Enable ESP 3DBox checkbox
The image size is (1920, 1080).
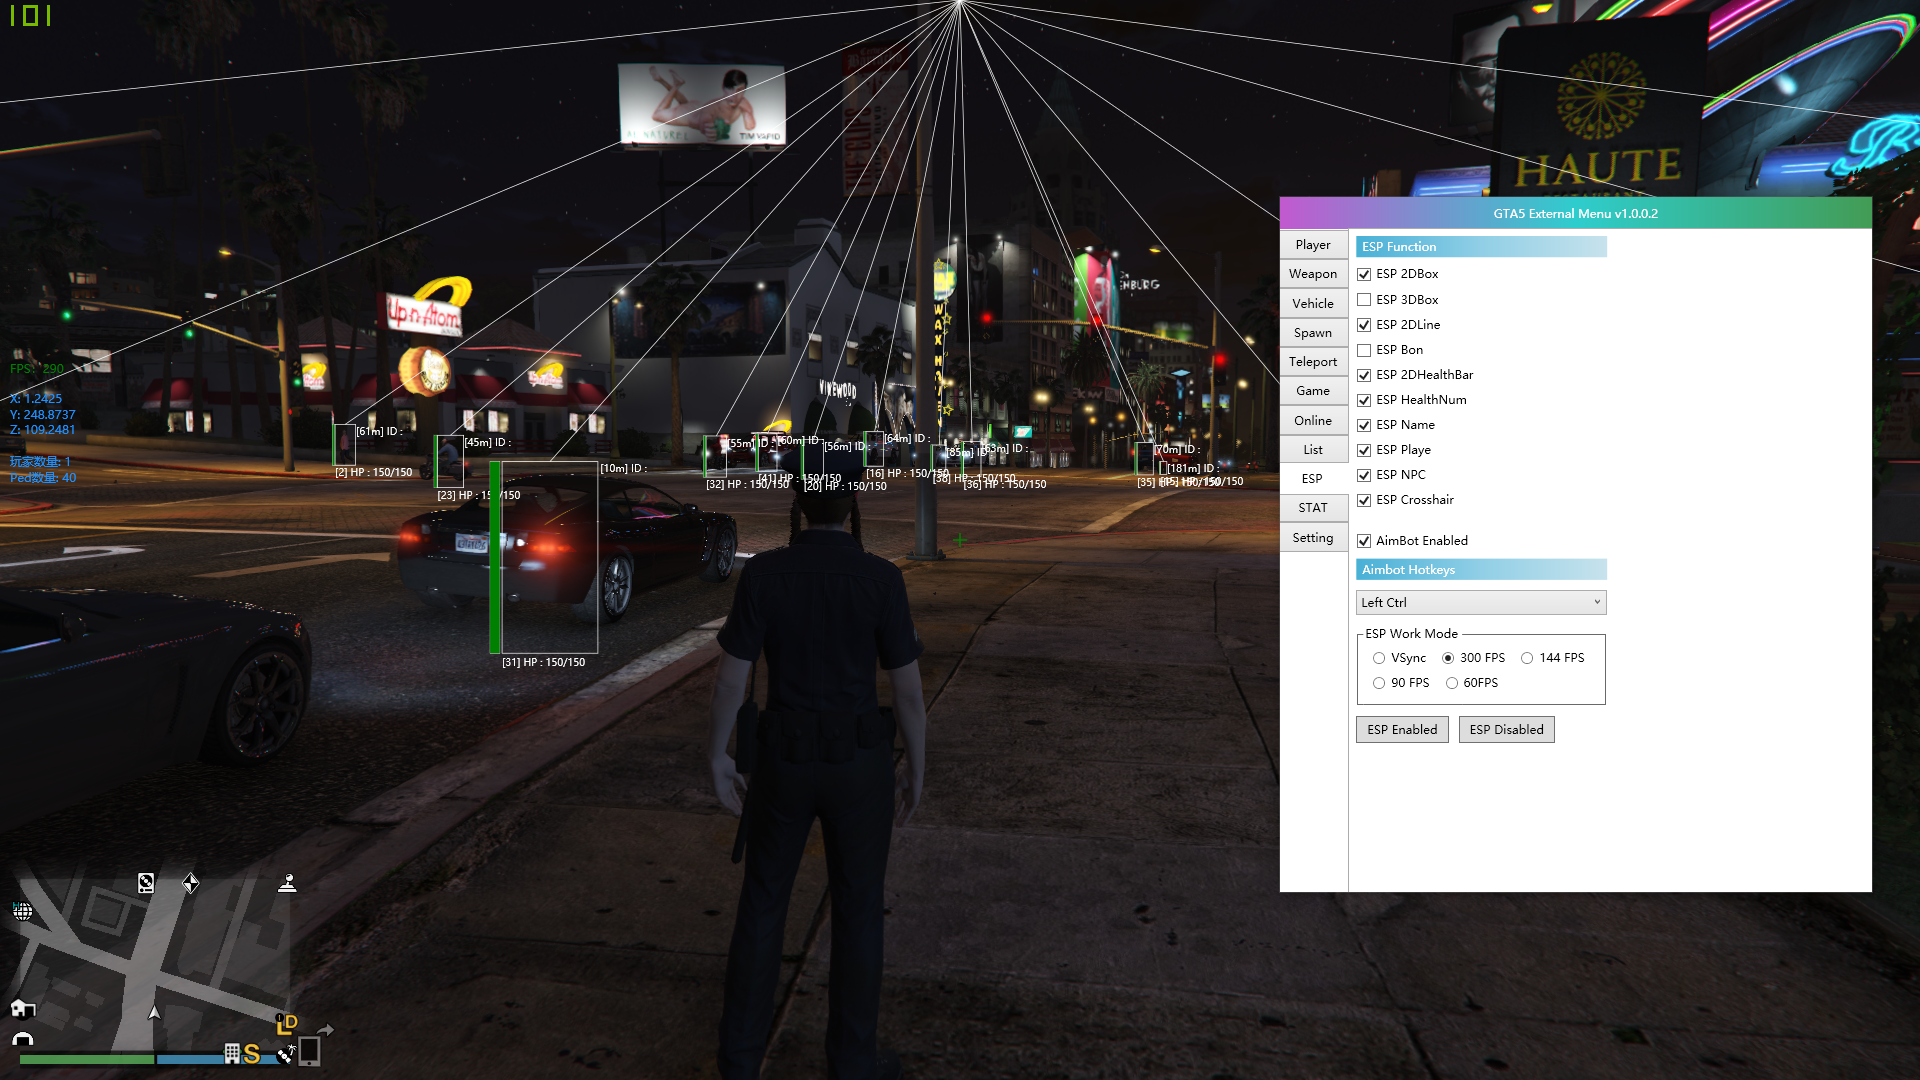(1364, 299)
